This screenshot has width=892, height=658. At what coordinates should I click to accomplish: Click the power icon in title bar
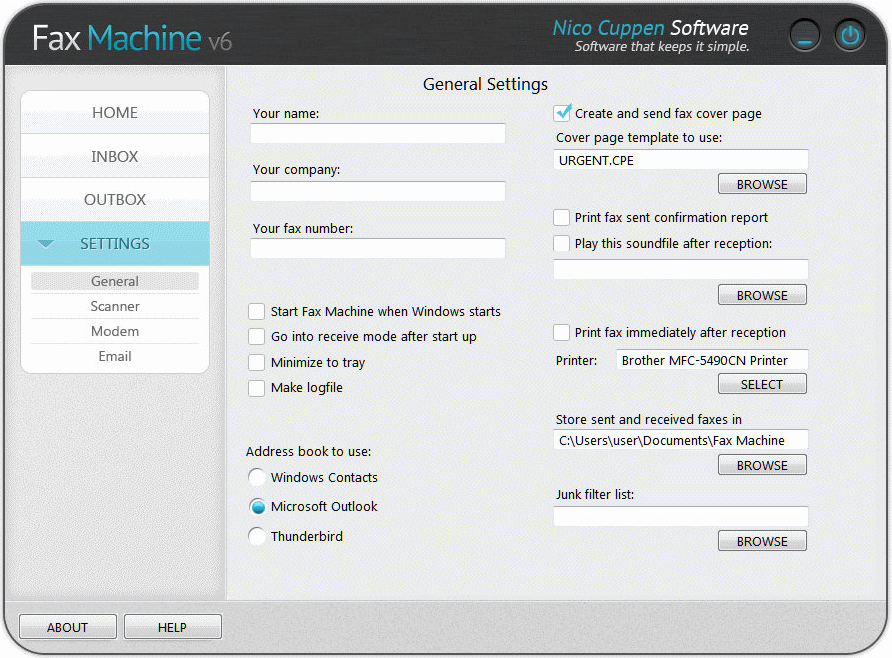pos(850,37)
